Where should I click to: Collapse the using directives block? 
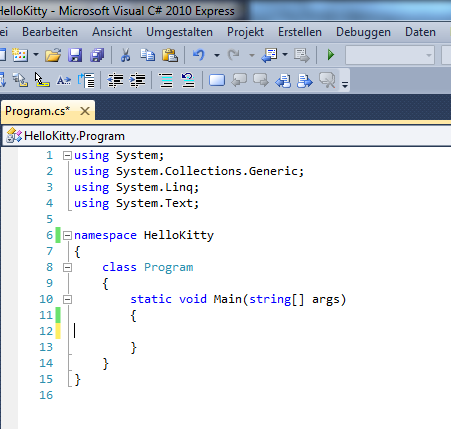(67, 155)
